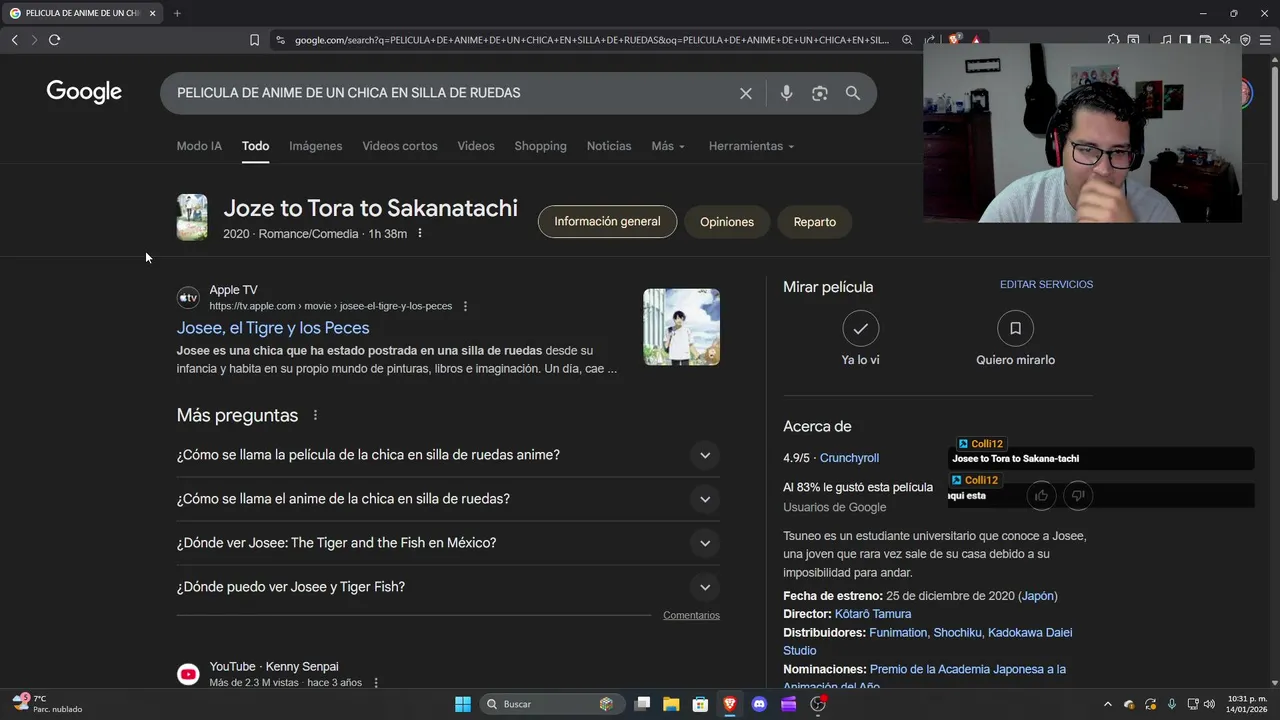The image size is (1280, 720).
Task: Open the Crunchyroll rating link
Action: [x=849, y=458]
